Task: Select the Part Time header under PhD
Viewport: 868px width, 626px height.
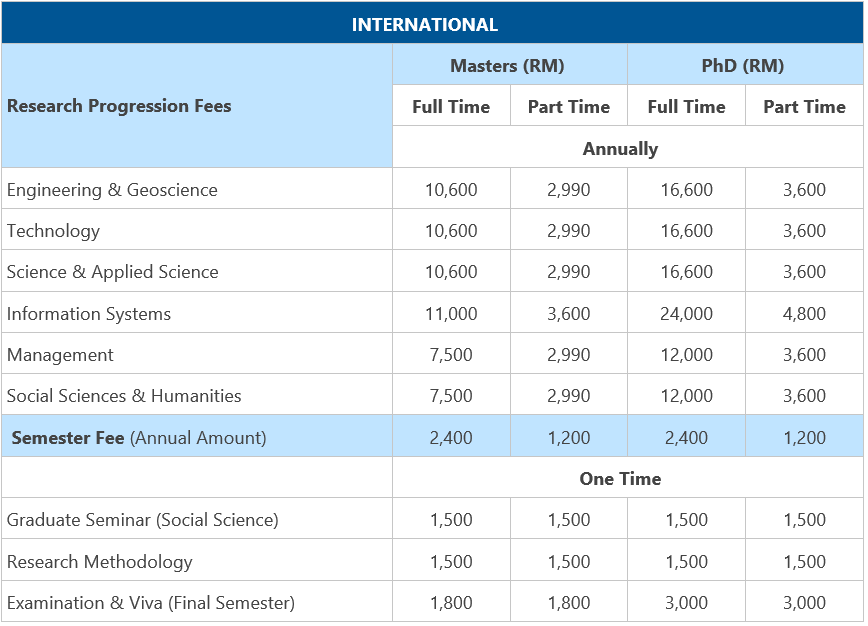Action: coord(804,106)
